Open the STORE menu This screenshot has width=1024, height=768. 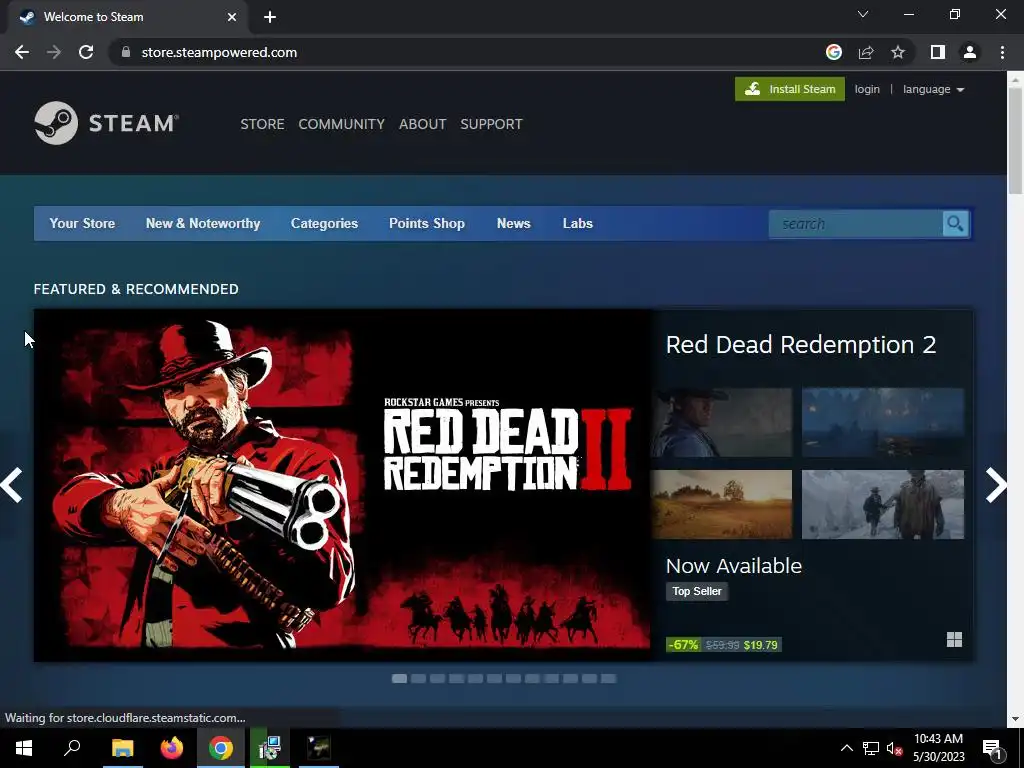click(262, 124)
